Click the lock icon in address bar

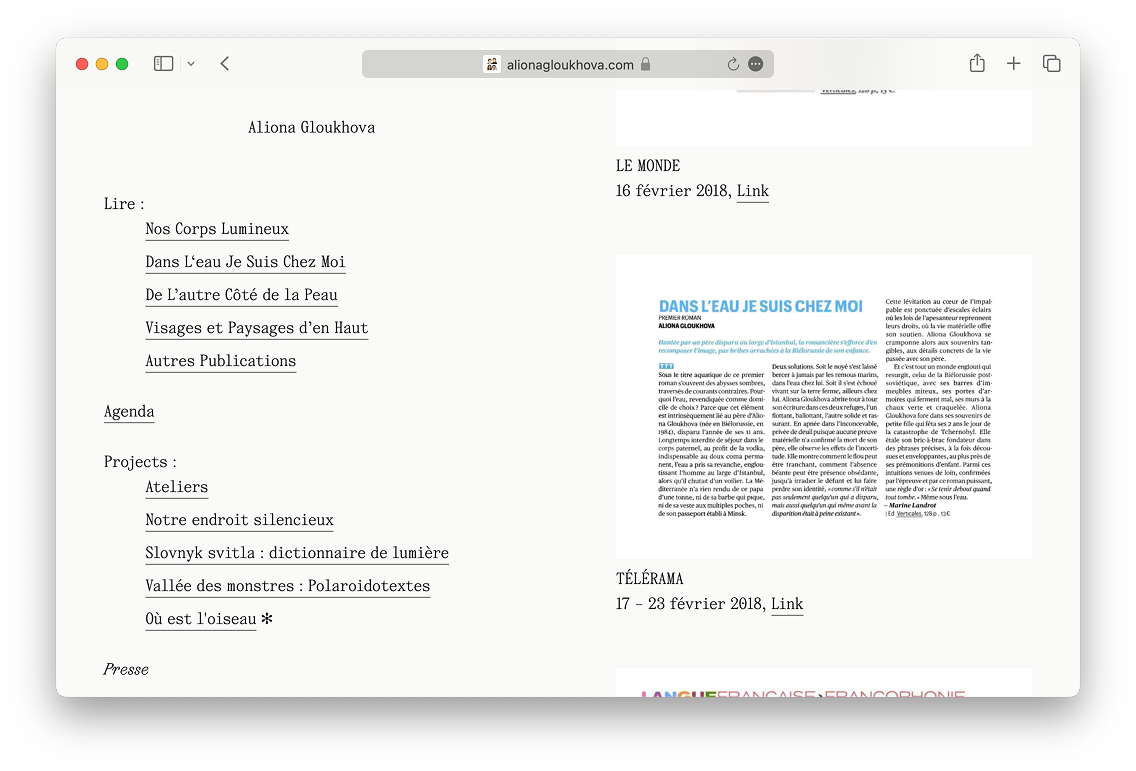point(646,64)
